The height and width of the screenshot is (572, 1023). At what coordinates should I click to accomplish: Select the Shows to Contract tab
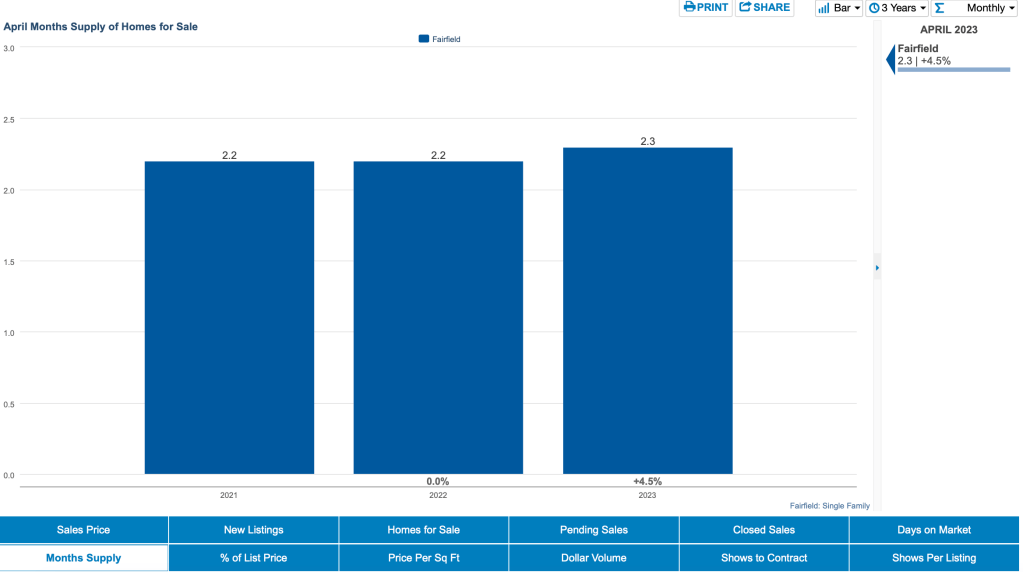[x=763, y=558]
